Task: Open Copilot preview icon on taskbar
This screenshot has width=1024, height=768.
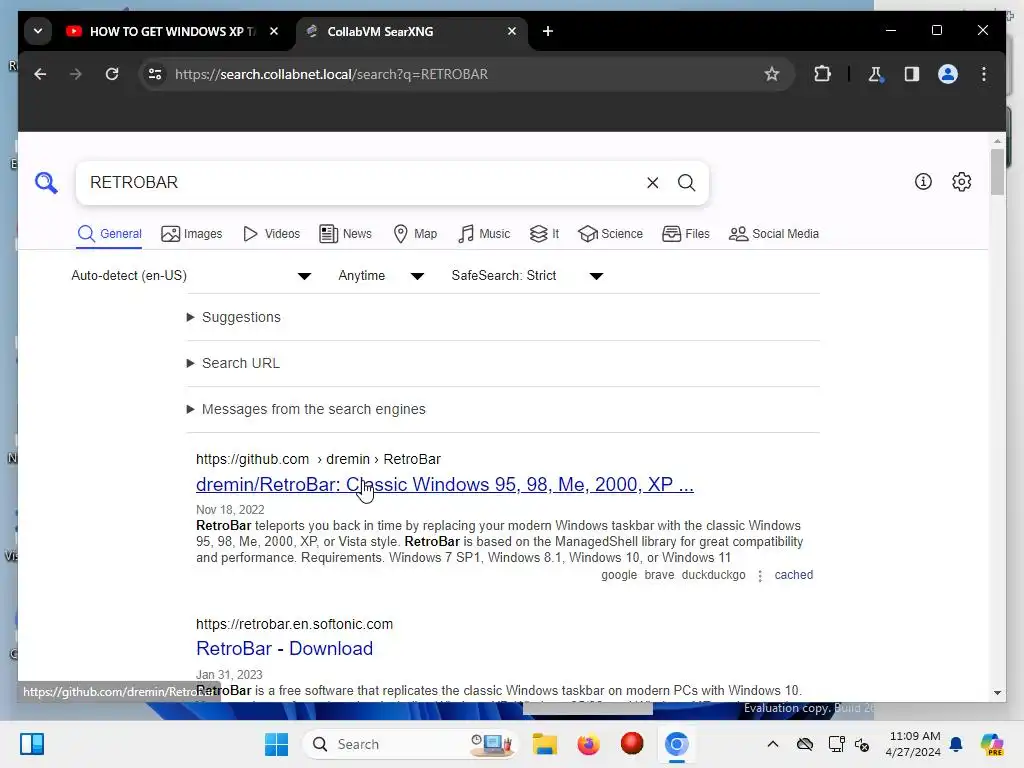Action: [x=992, y=744]
